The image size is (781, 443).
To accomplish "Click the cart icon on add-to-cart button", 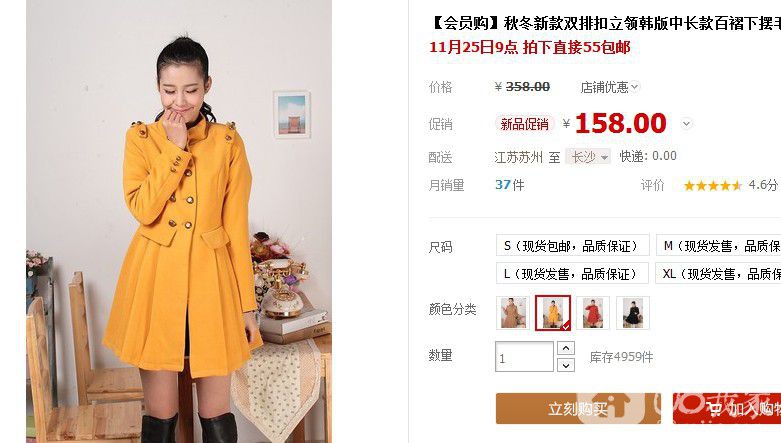I will (x=715, y=410).
